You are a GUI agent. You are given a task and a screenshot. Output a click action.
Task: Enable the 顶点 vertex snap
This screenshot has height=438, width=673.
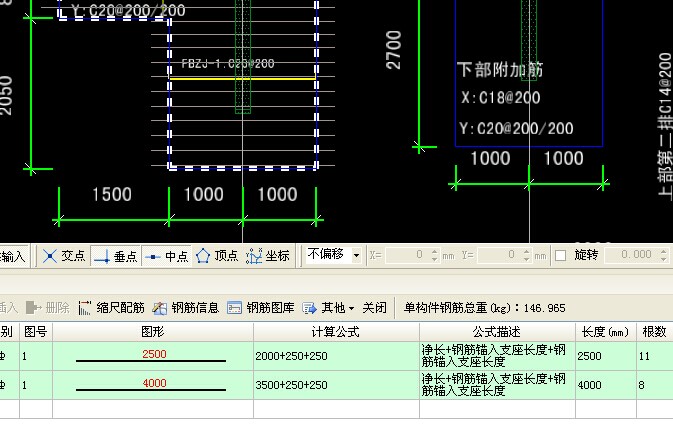click(217, 256)
